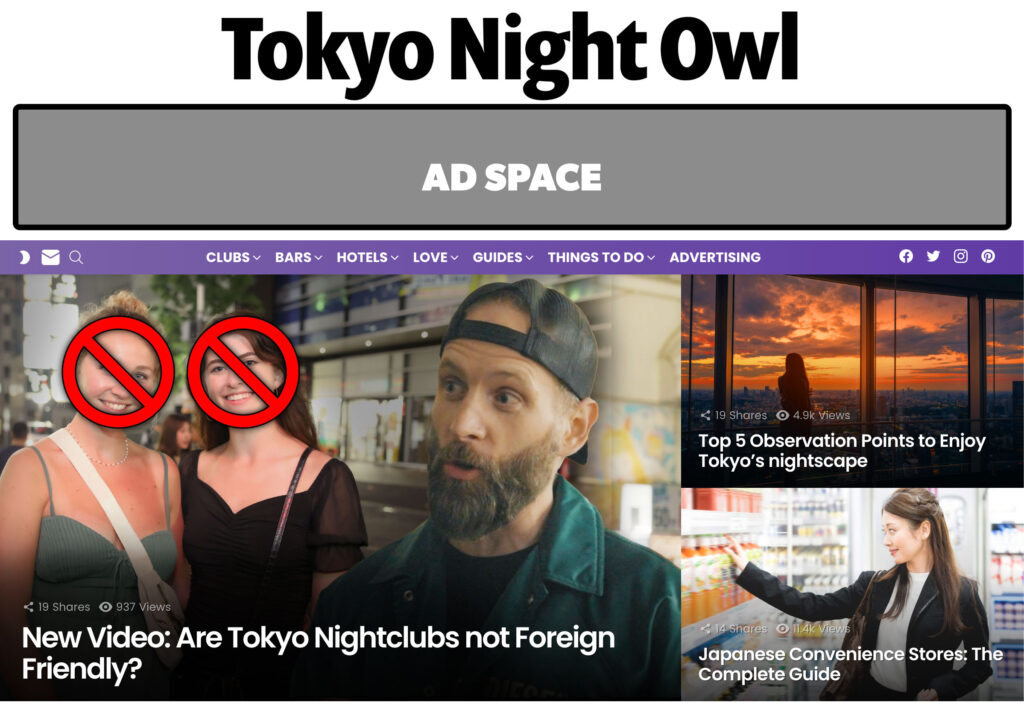This screenshot has width=1024, height=726.
Task: Expand the CLUBS dropdown menu
Action: (x=233, y=257)
